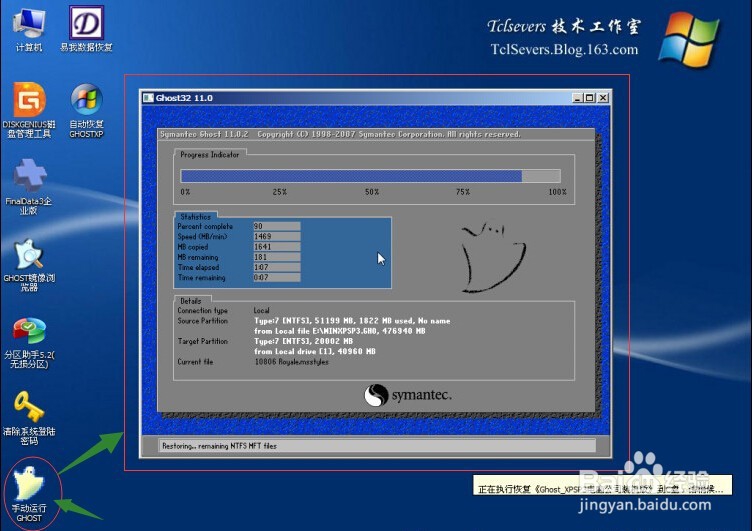The height and width of the screenshot is (531, 754).
Task: Click current file 10806 Royale.msstyles
Action: 291,362
